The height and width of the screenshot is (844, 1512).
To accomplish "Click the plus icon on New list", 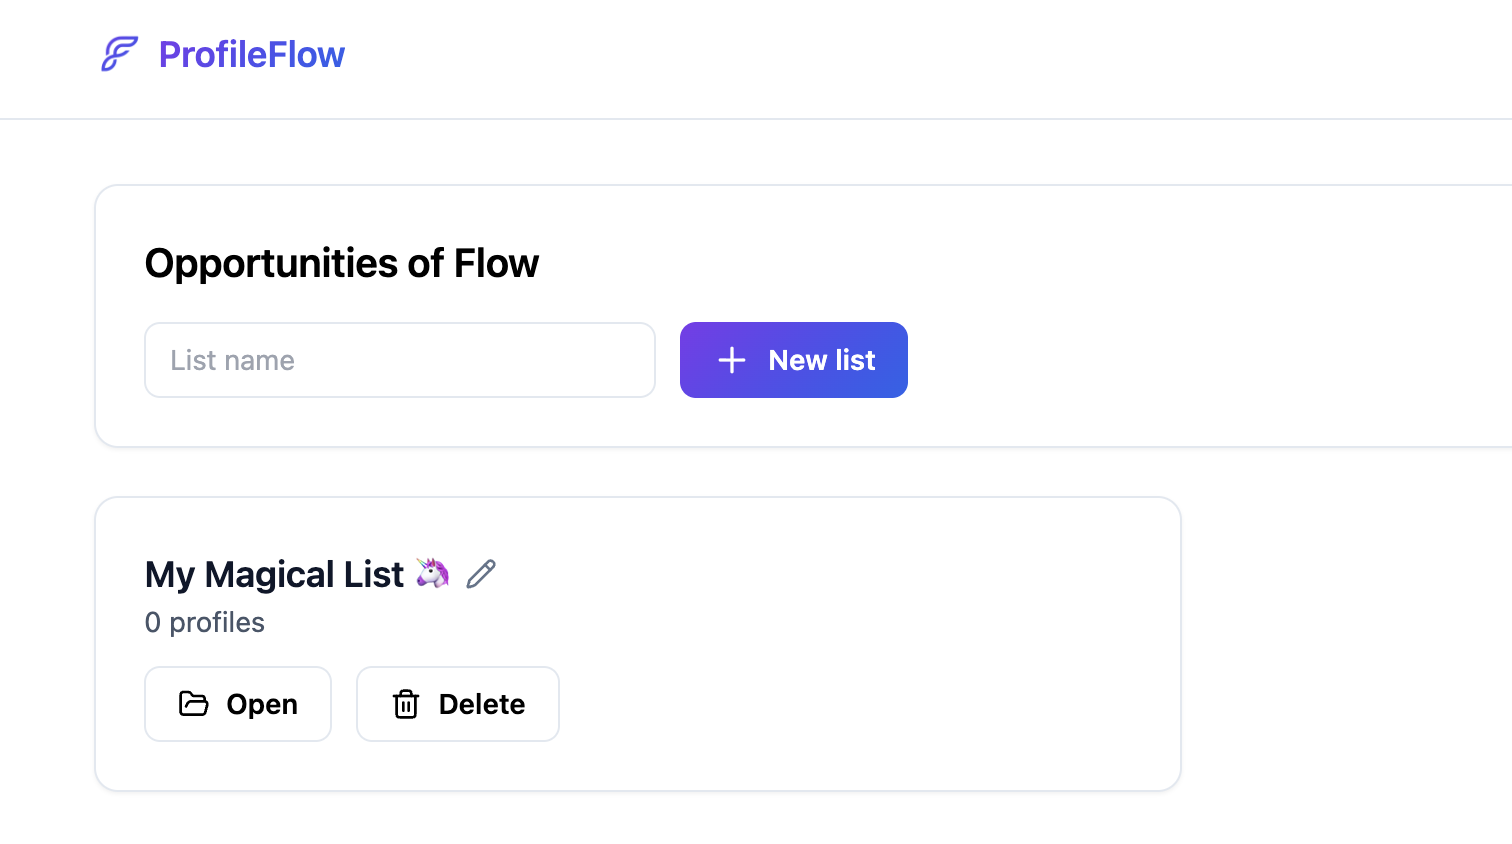I will 732,360.
